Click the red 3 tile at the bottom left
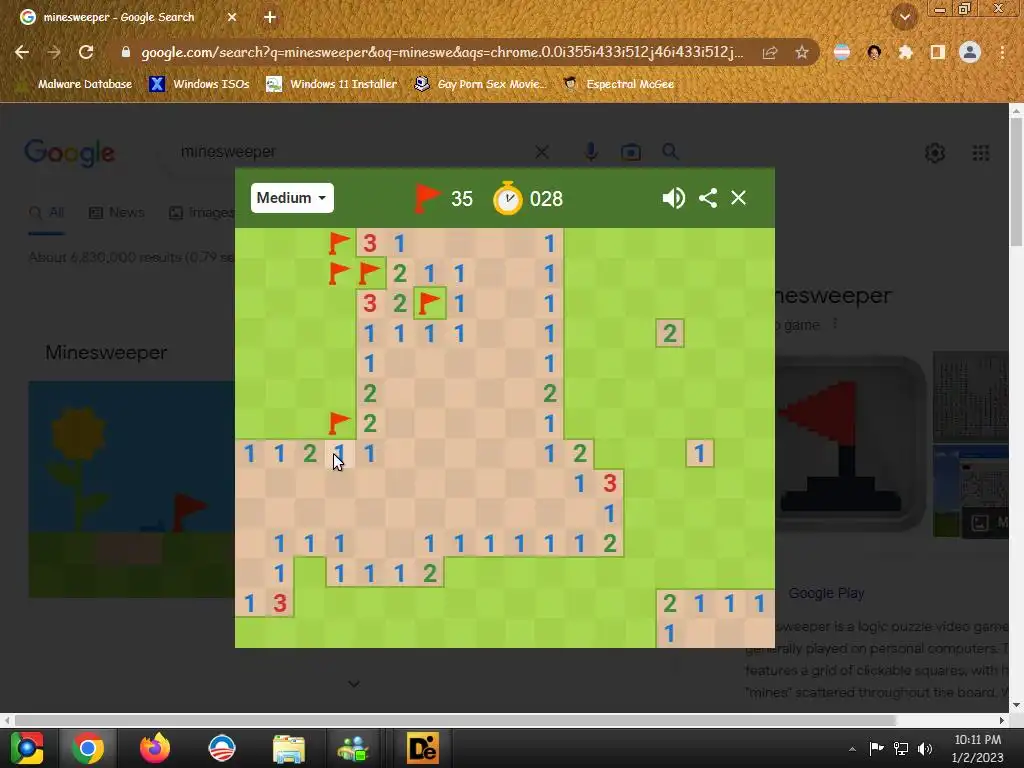 point(280,603)
